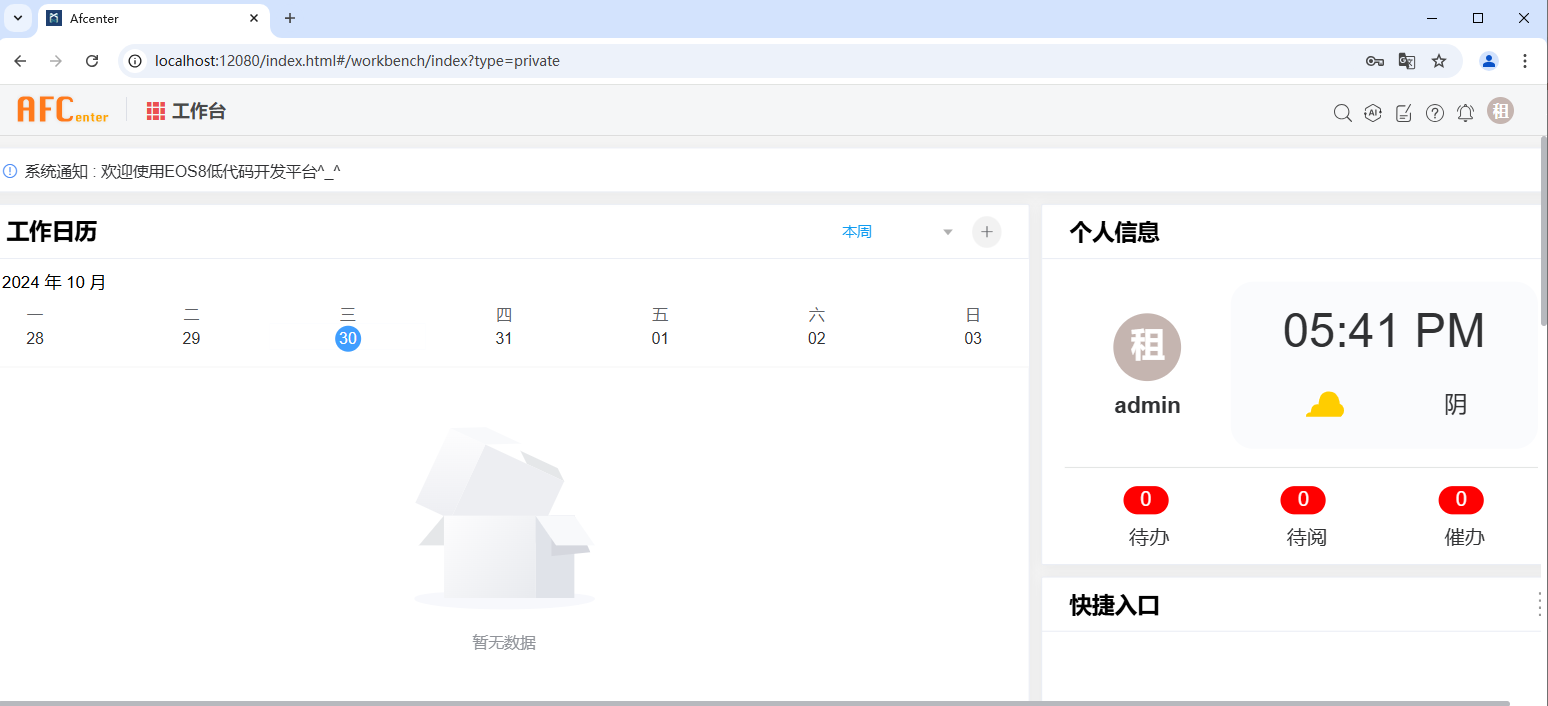Open the notification bell icon
Viewport: 1548px width, 706px height.
tap(1465, 113)
